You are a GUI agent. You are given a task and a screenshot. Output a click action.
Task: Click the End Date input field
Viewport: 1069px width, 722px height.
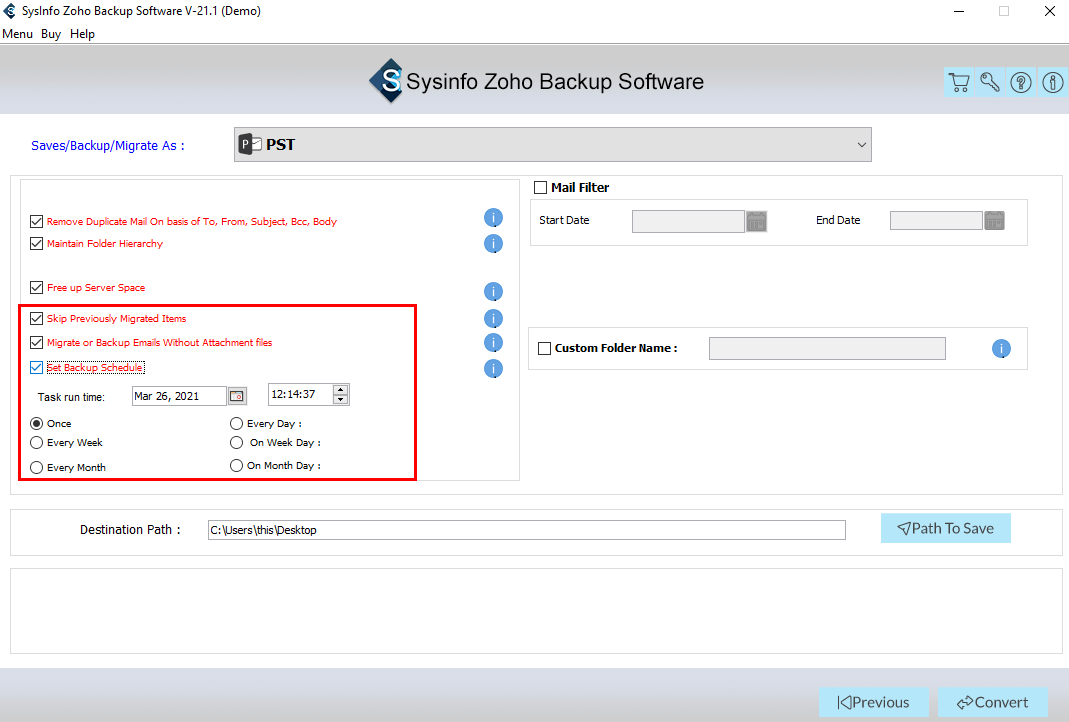[936, 221]
